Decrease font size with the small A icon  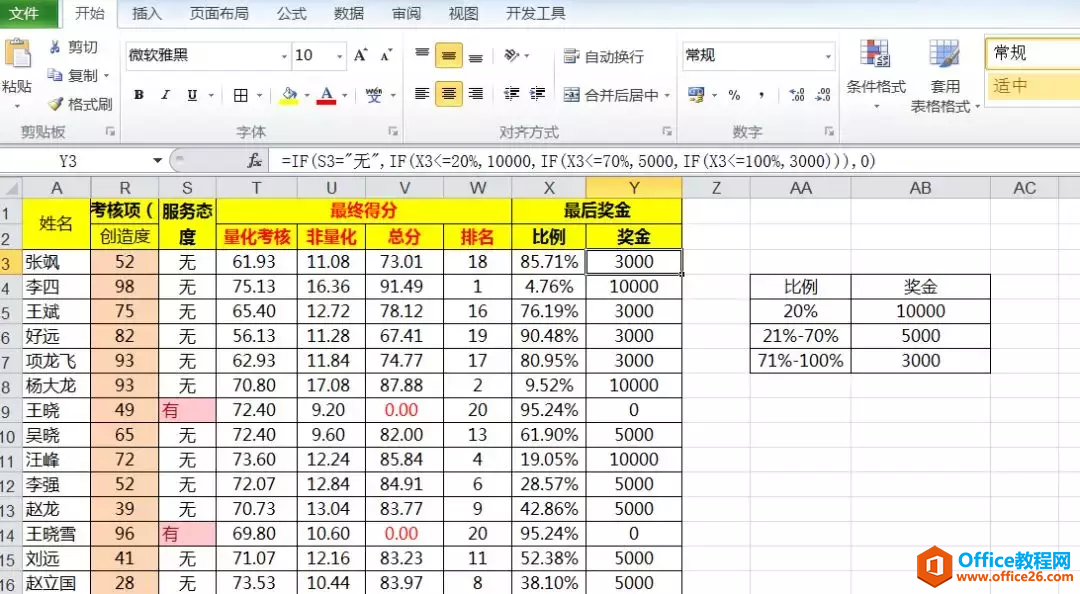coord(386,55)
